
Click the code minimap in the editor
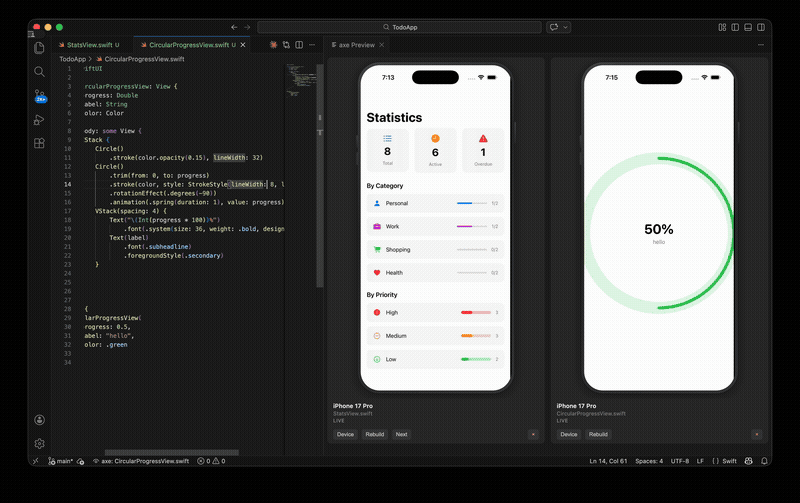(x=301, y=80)
